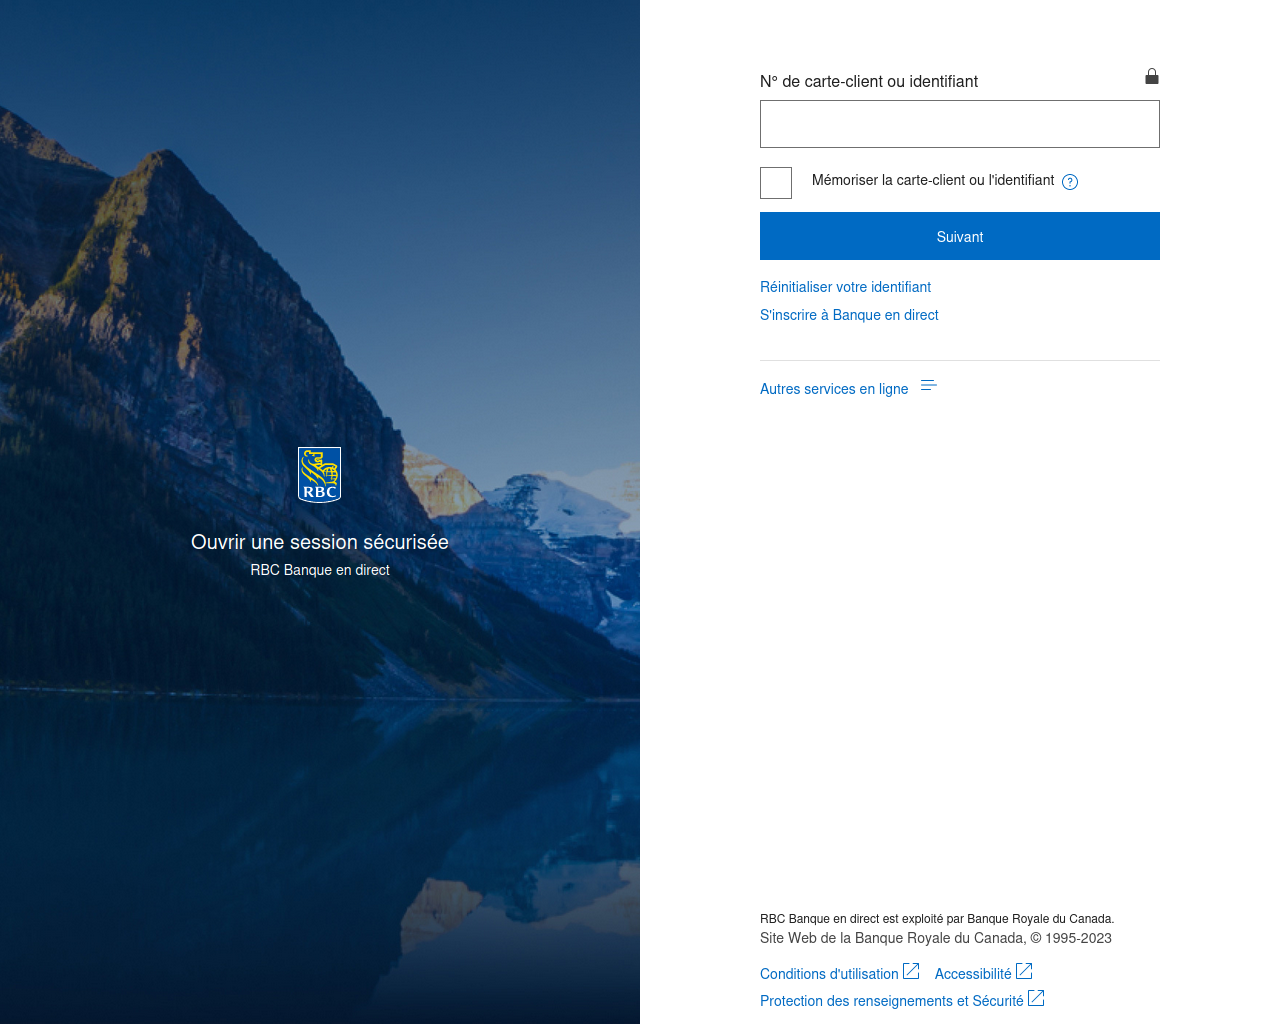The height and width of the screenshot is (1024, 1280).
Task: Click the N° de carte-client ou identifiant label
Action: click(x=869, y=82)
